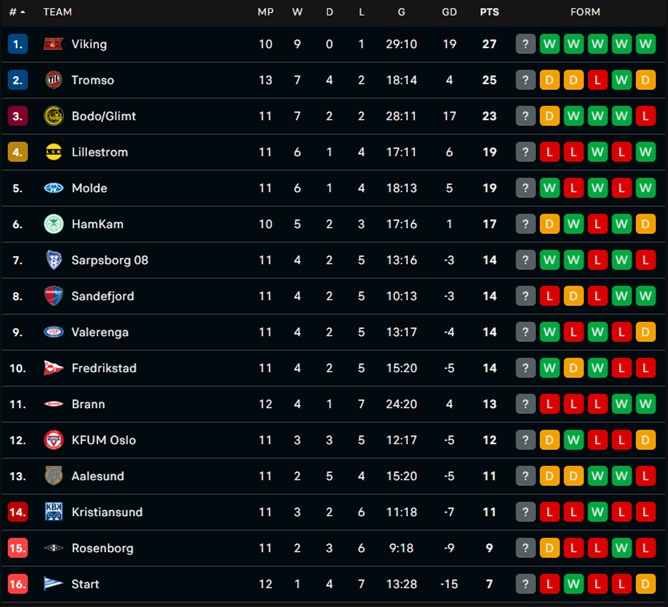Click the Kristiansund KBK logo
668x607 pixels.
(54, 512)
